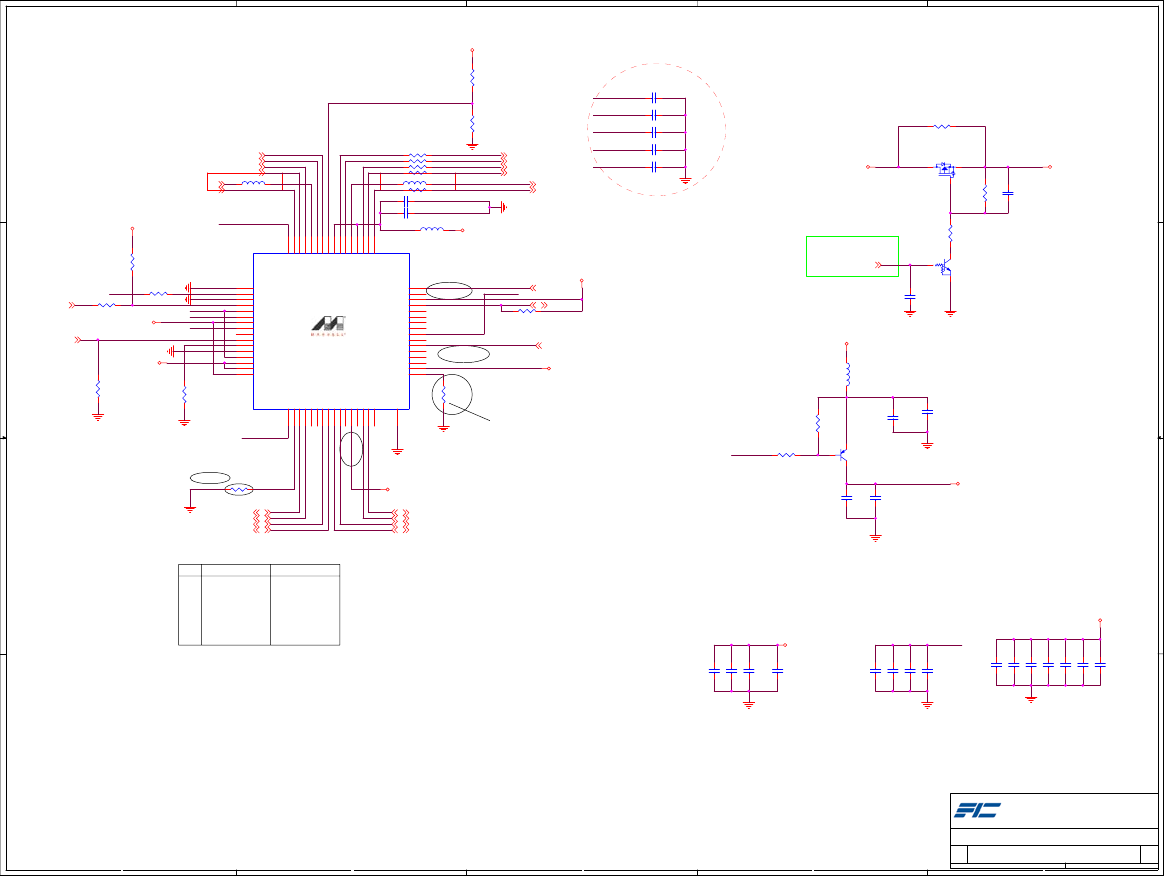Click the lower wide ellipse right of the chip

click(x=463, y=354)
